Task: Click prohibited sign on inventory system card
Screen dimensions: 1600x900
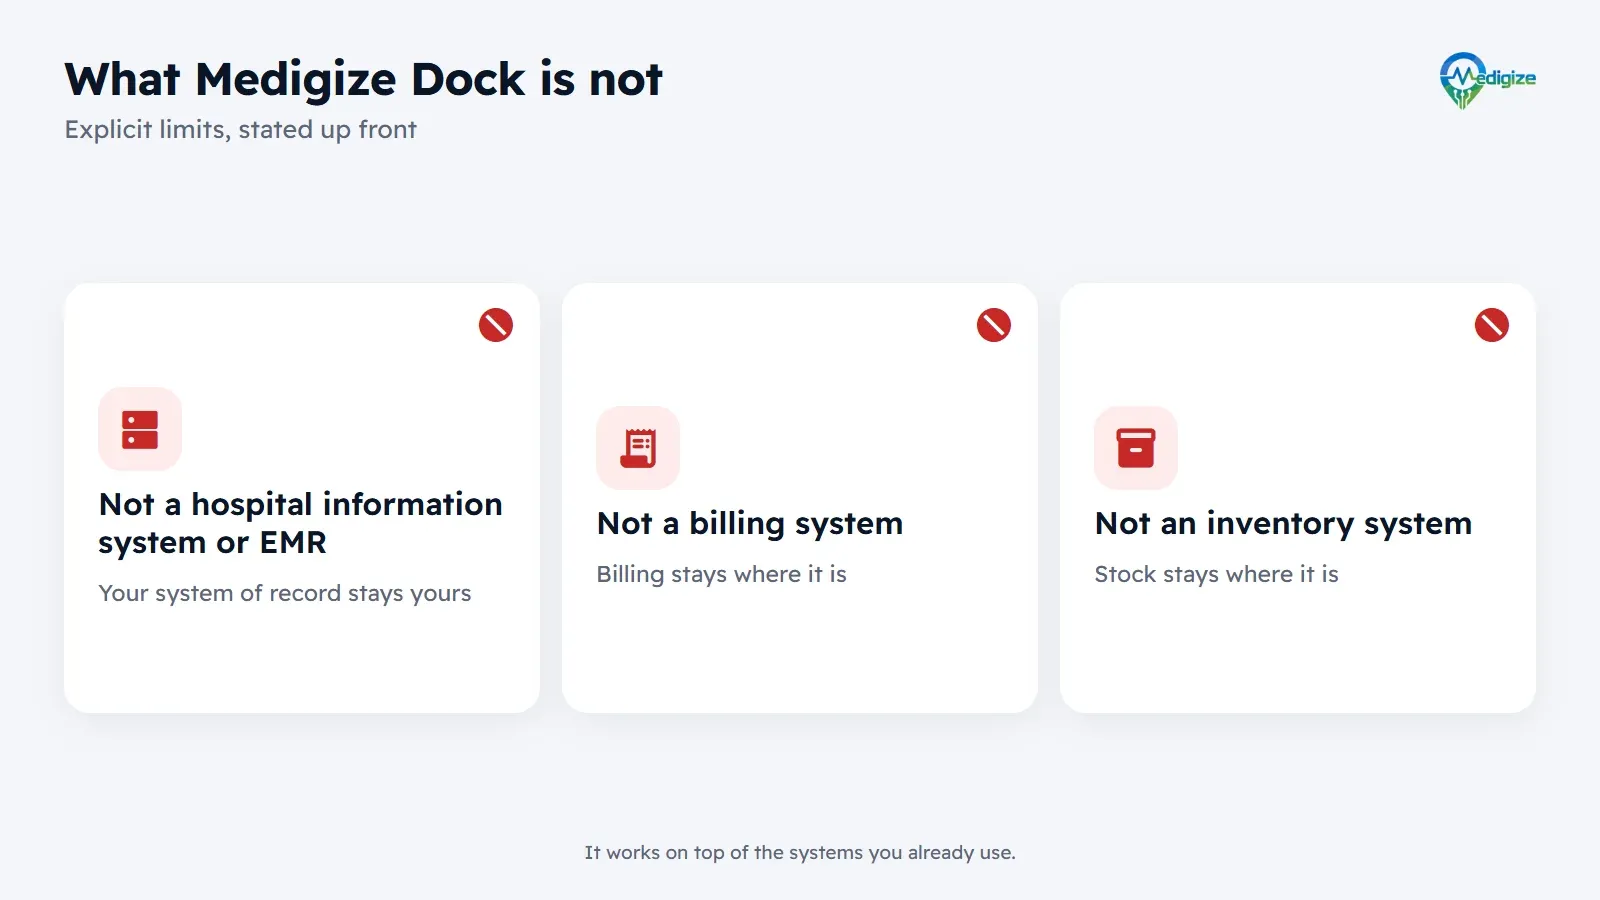Action: click(1492, 325)
